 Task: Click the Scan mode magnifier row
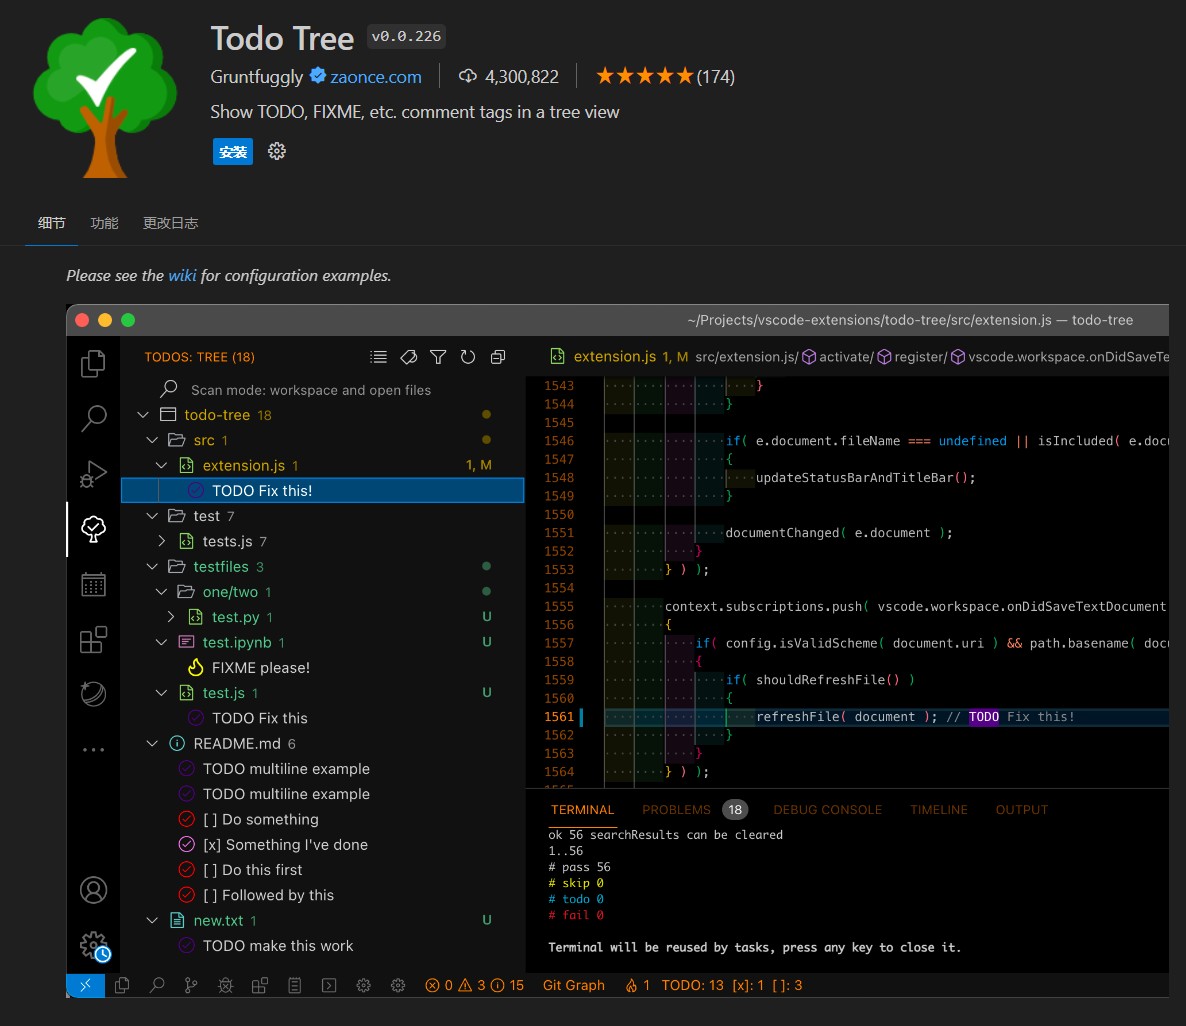point(322,390)
